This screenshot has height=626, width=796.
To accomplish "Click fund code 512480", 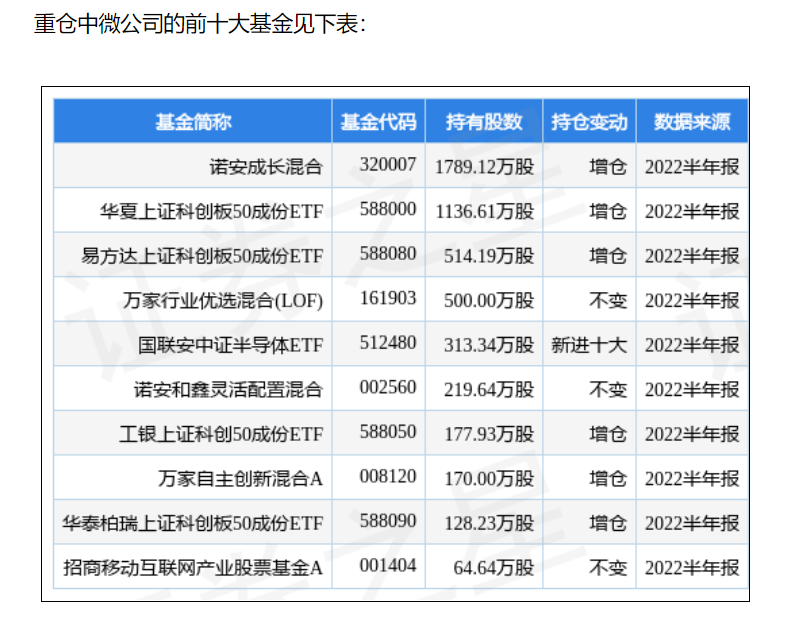I will pyautogui.click(x=388, y=343).
